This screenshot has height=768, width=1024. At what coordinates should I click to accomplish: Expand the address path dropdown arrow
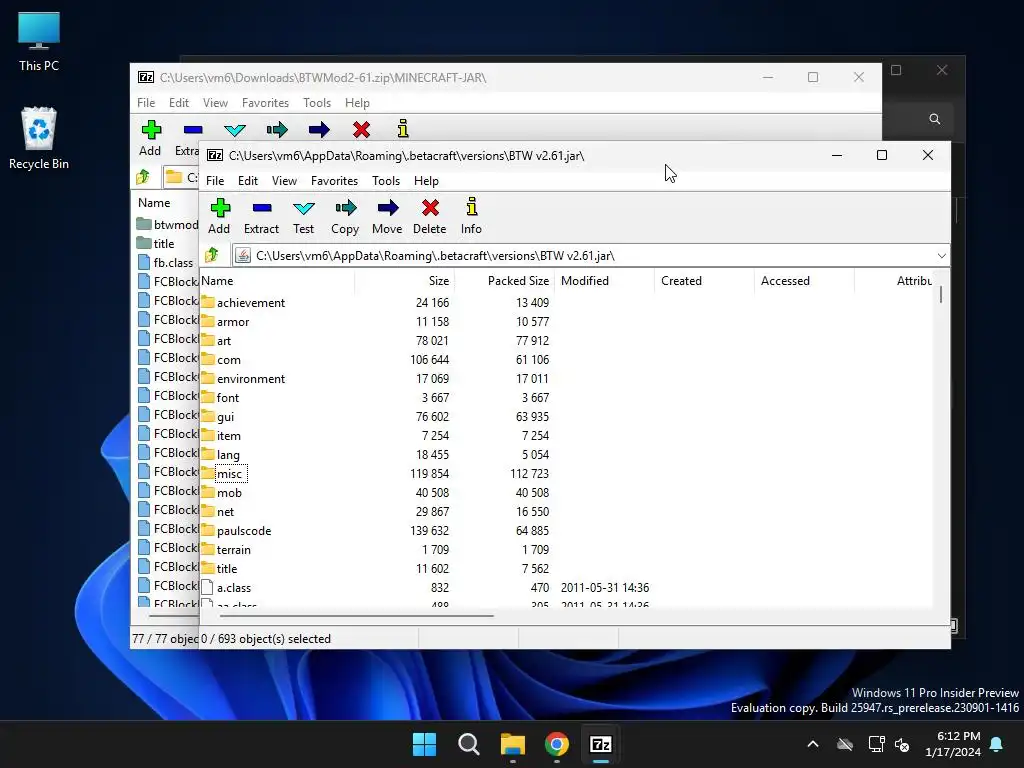941,256
